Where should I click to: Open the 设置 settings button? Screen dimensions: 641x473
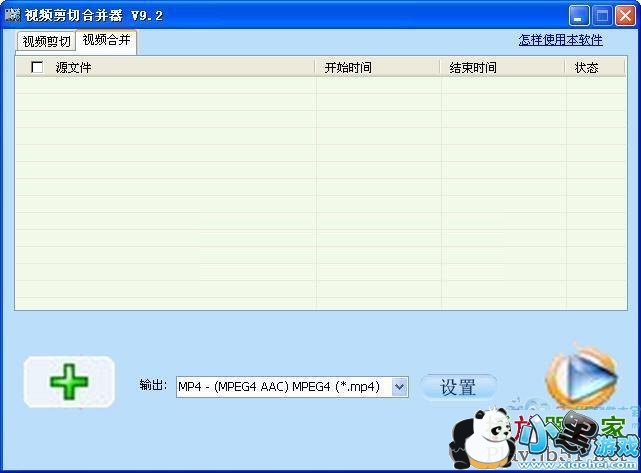458,387
